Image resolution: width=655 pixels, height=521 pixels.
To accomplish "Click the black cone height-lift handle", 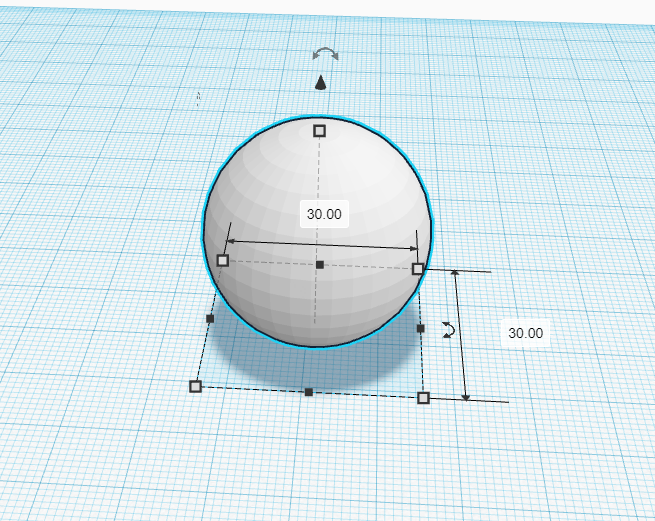I will (x=320, y=83).
